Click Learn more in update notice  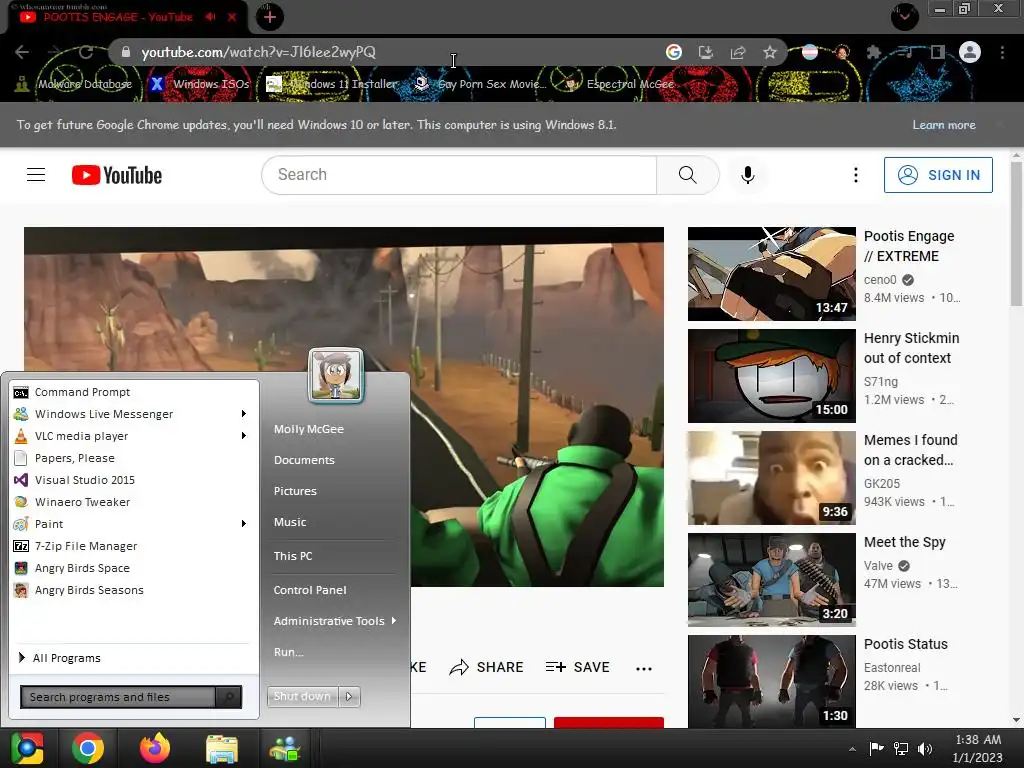click(944, 125)
